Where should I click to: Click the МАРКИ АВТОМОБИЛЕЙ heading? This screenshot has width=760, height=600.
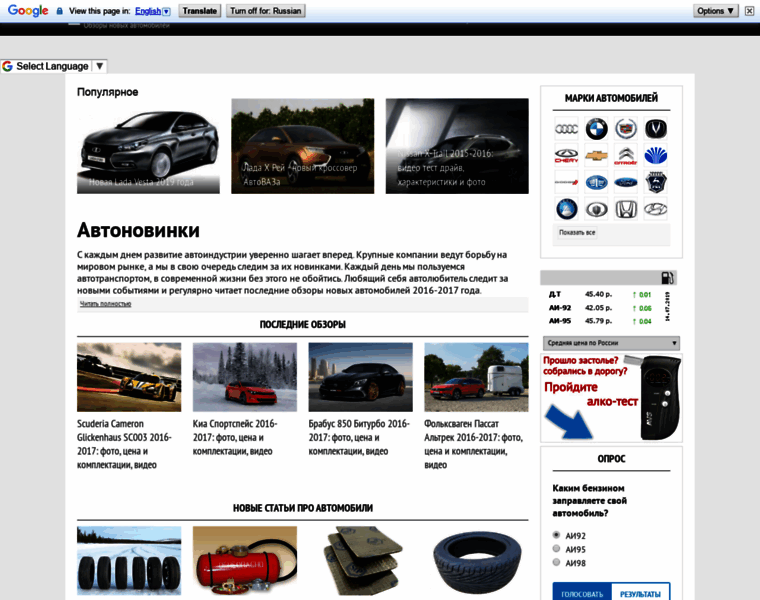(x=611, y=98)
